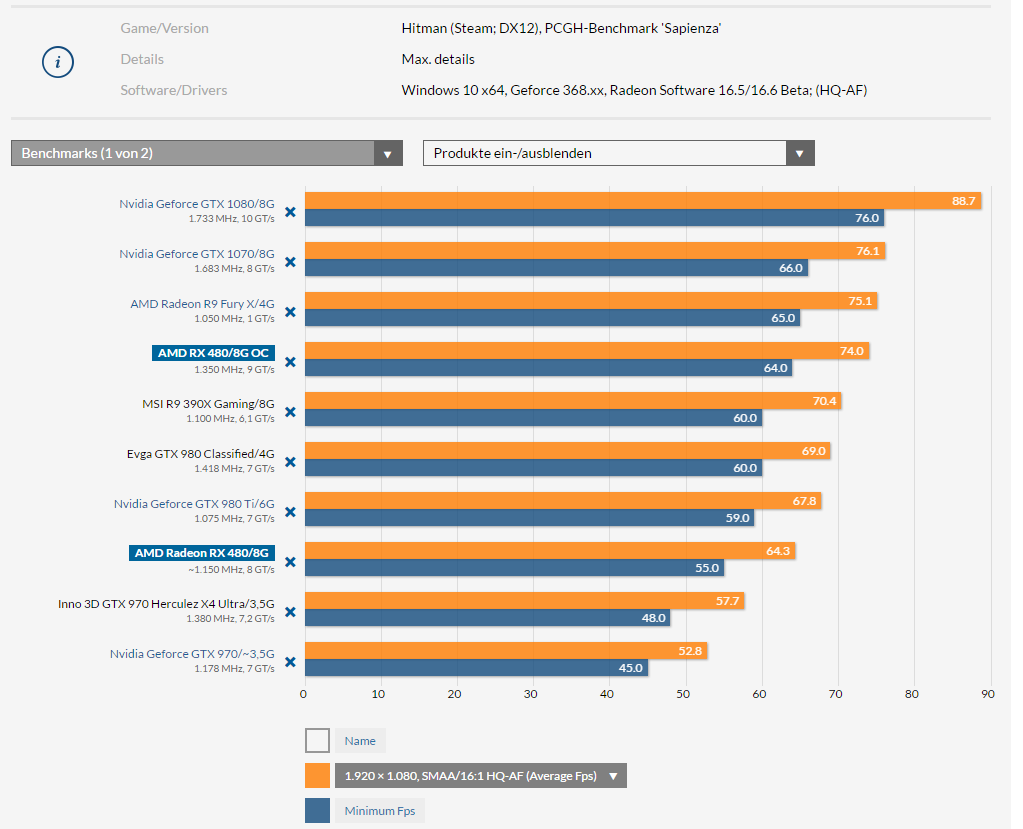The image size is (1023, 829).
Task: Click the orange 76.1 bar for GTX 1070
Action: coord(595,251)
